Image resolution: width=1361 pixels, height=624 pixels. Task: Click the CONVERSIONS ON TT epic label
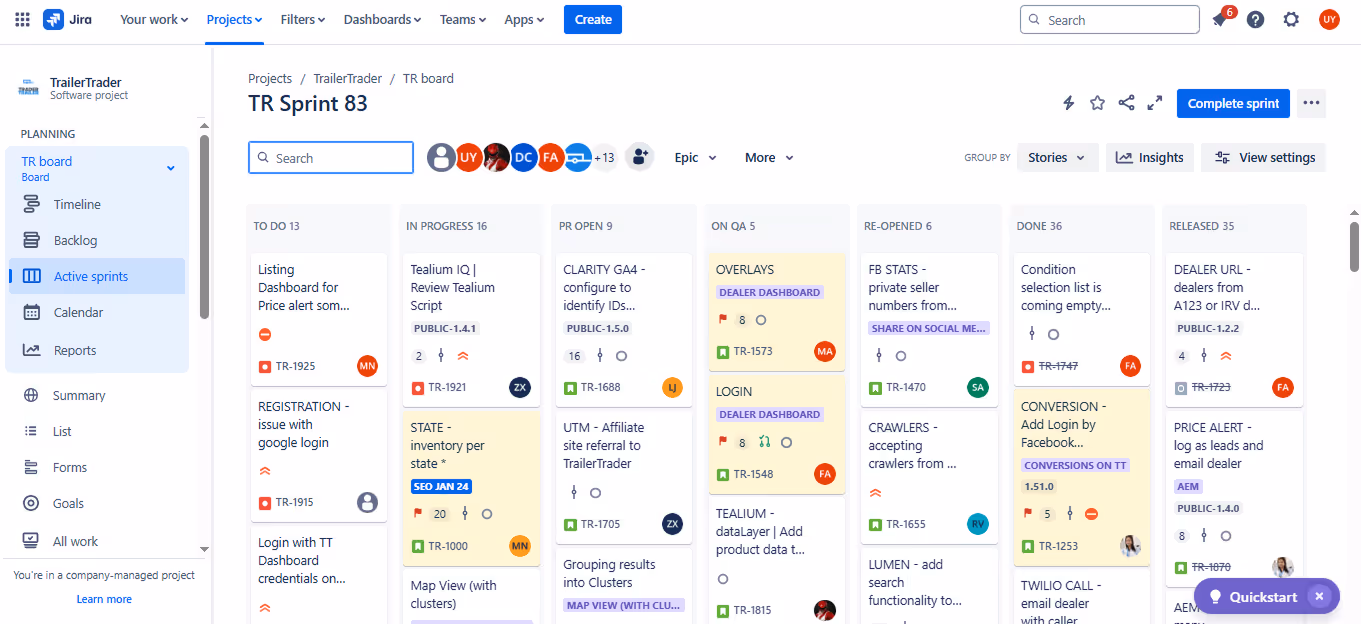[x=1075, y=465]
